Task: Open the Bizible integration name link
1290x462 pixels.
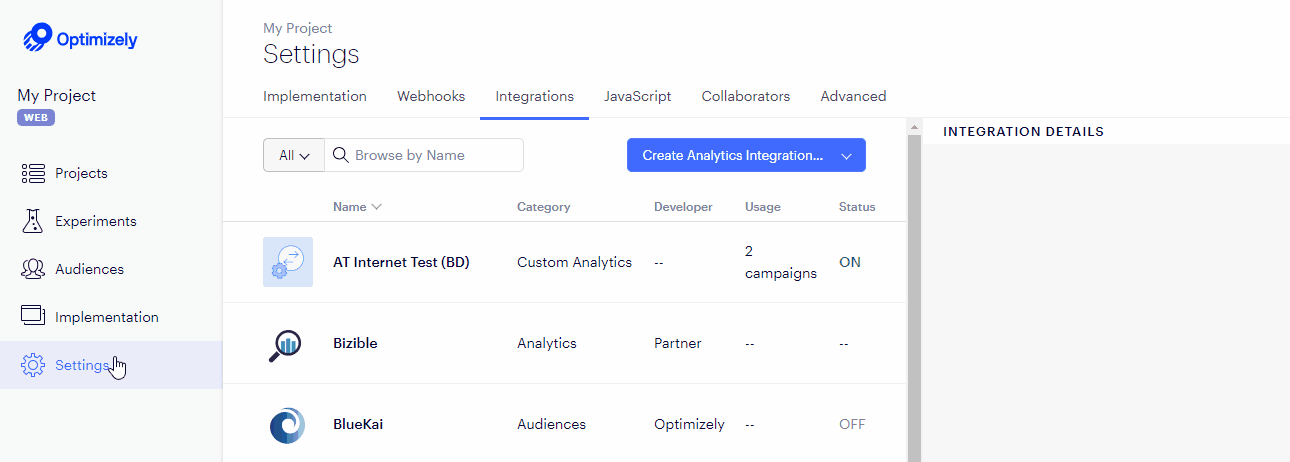Action: (x=355, y=343)
